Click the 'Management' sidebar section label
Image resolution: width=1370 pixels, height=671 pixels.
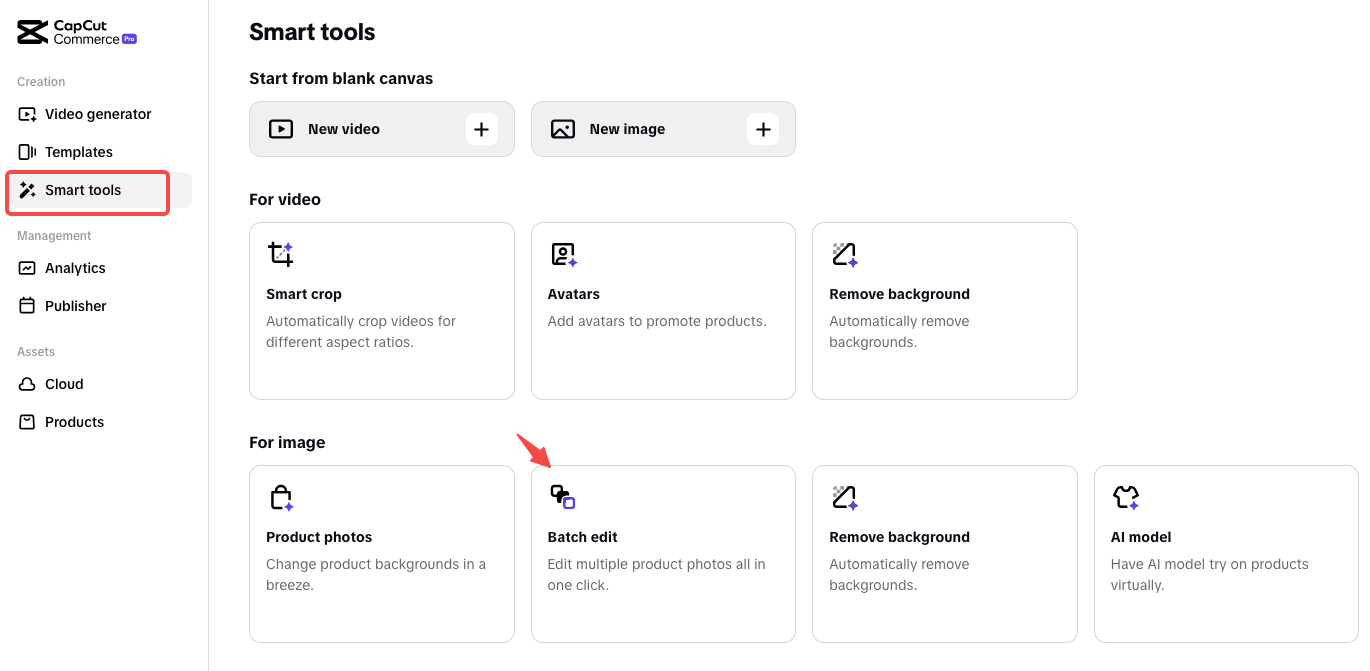54,236
